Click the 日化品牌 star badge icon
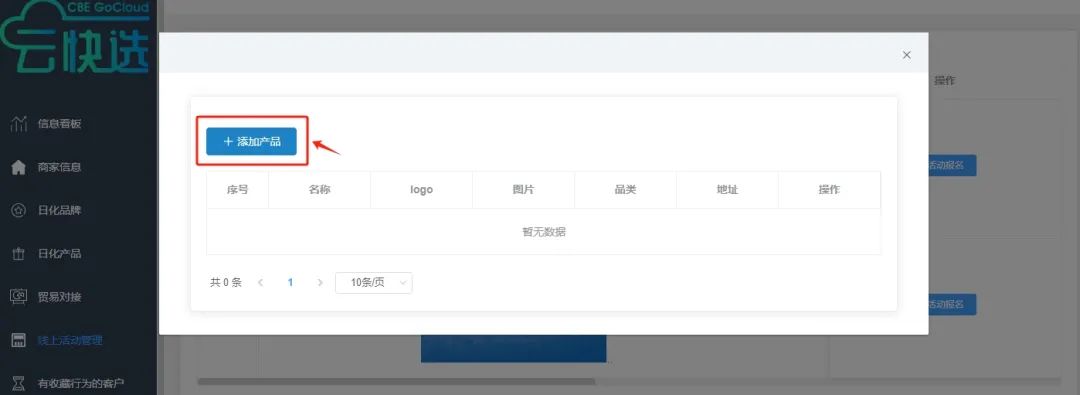Viewport: 1080px width, 395px height. (19, 210)
